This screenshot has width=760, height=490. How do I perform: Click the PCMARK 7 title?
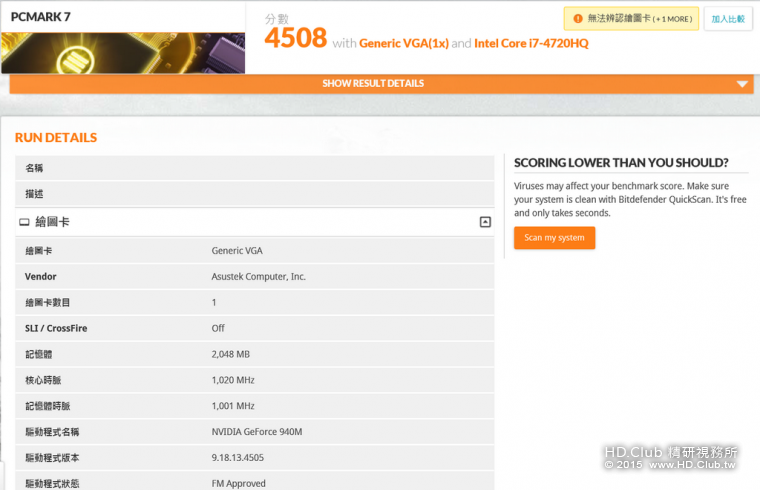click(41, 17)
